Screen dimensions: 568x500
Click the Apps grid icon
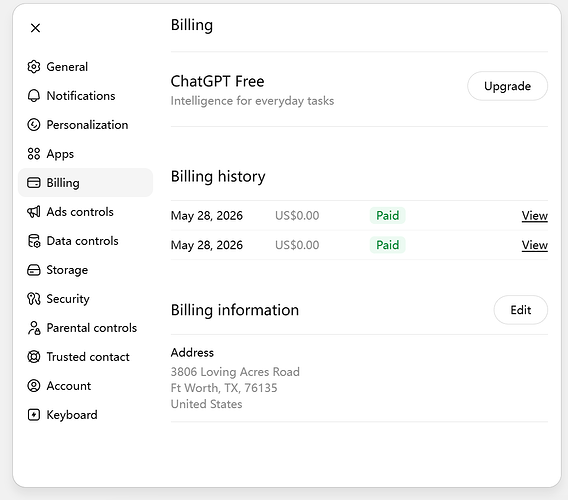34,154
